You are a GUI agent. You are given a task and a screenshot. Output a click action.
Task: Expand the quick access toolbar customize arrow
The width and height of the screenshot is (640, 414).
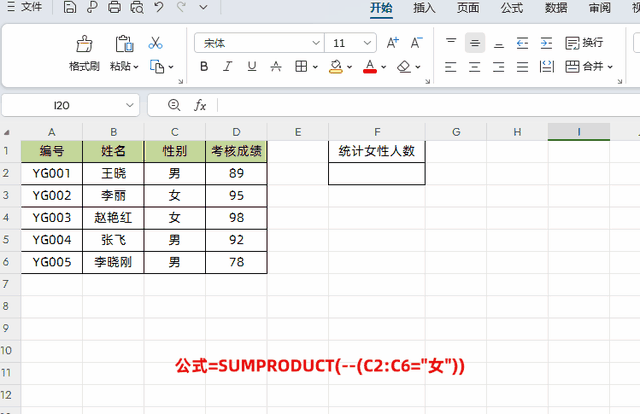203,7
